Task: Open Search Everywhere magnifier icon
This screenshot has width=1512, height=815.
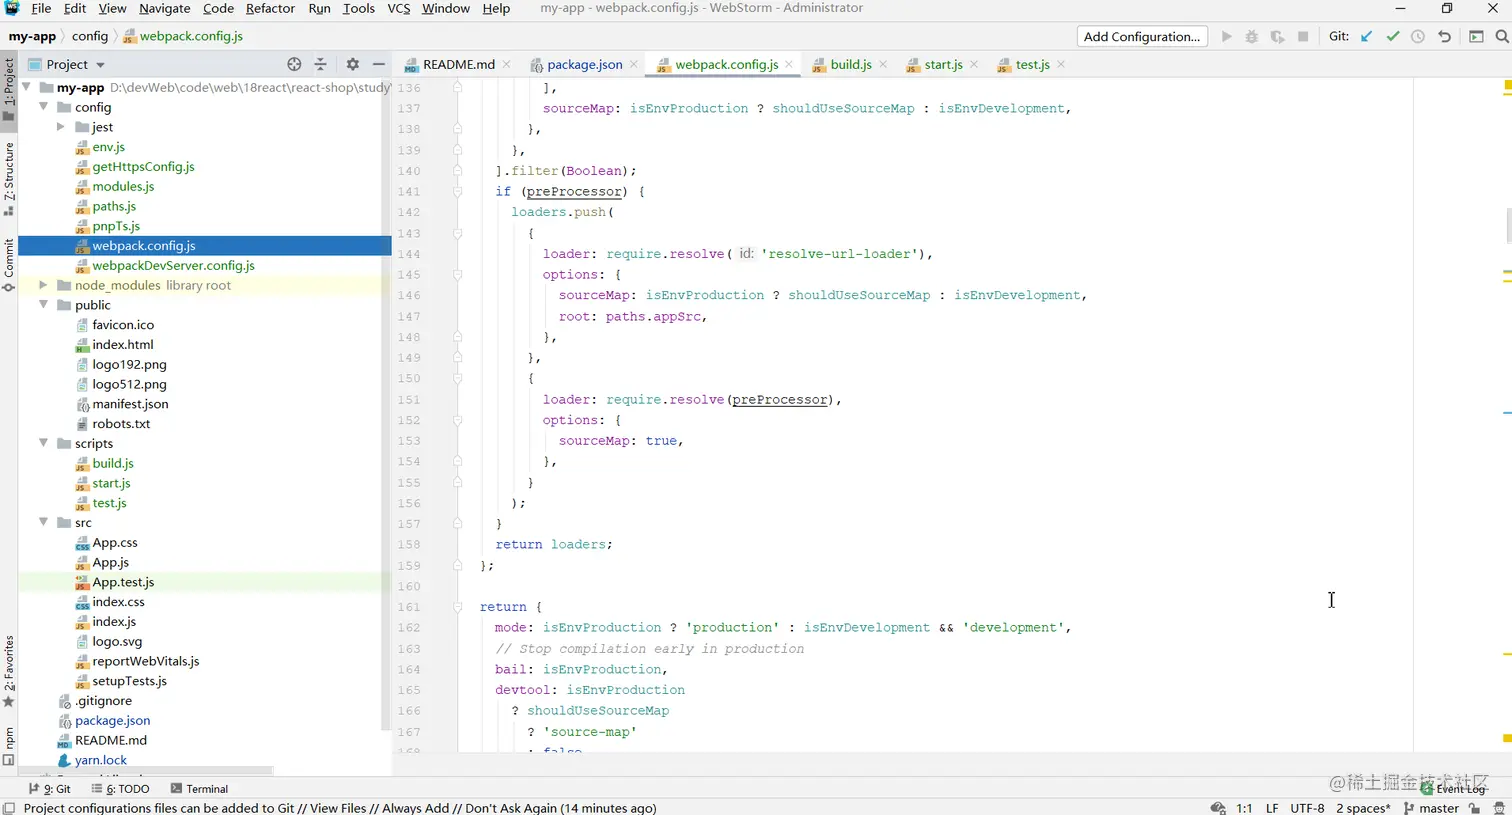Action: pyautogui.click(x=1501, y=37)
